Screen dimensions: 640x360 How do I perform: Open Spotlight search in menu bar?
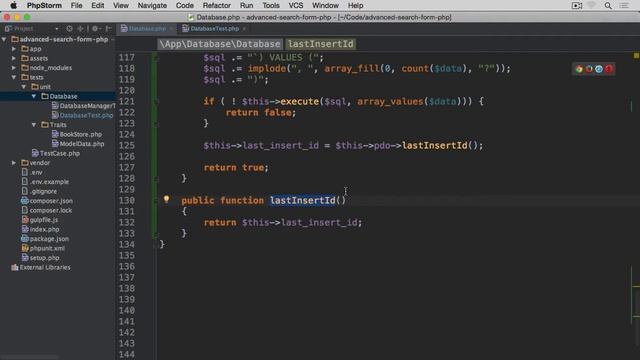(x=608, y=5)
